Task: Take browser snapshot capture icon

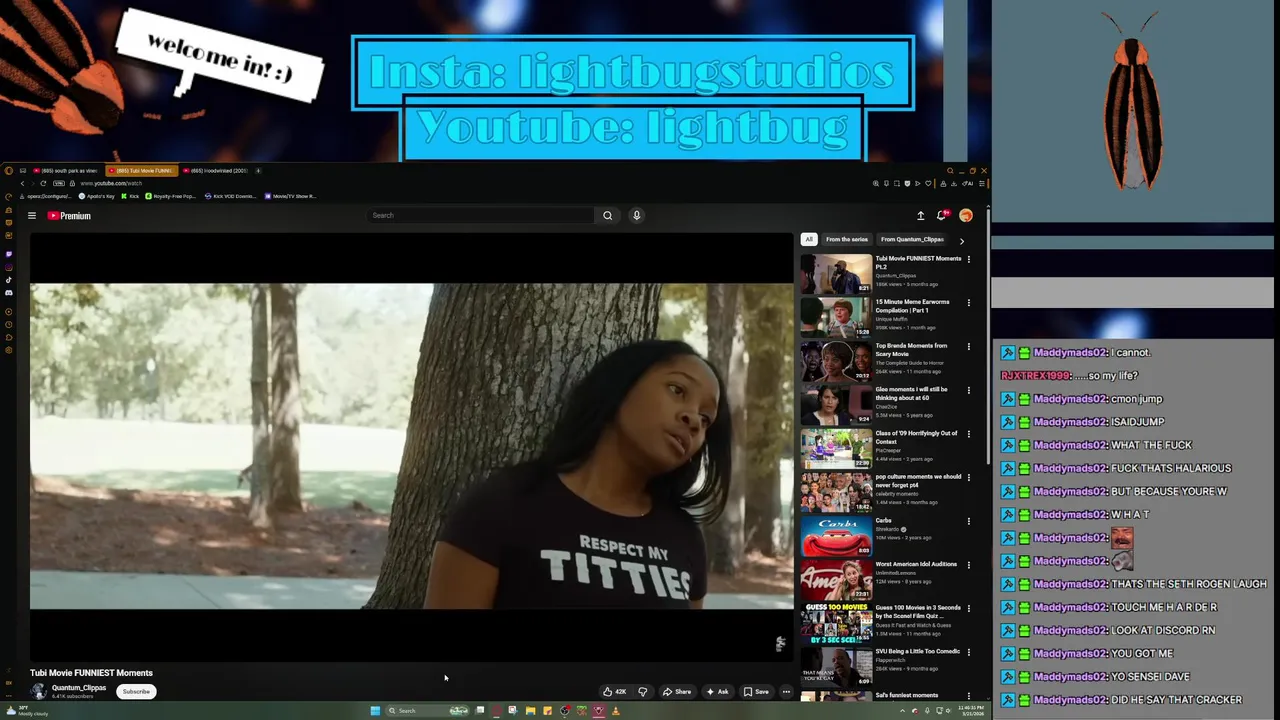Action: coord(897,183)
